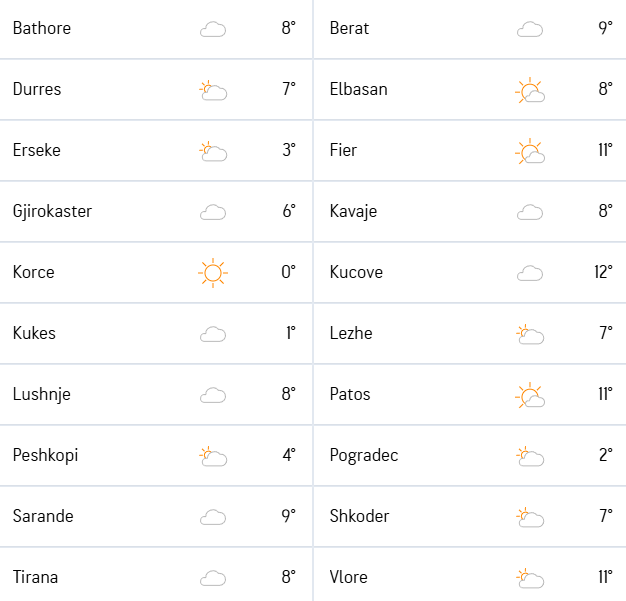Click the sun and cloud icon for Patos
Viewport: 626px width, 601px height.
530,395
